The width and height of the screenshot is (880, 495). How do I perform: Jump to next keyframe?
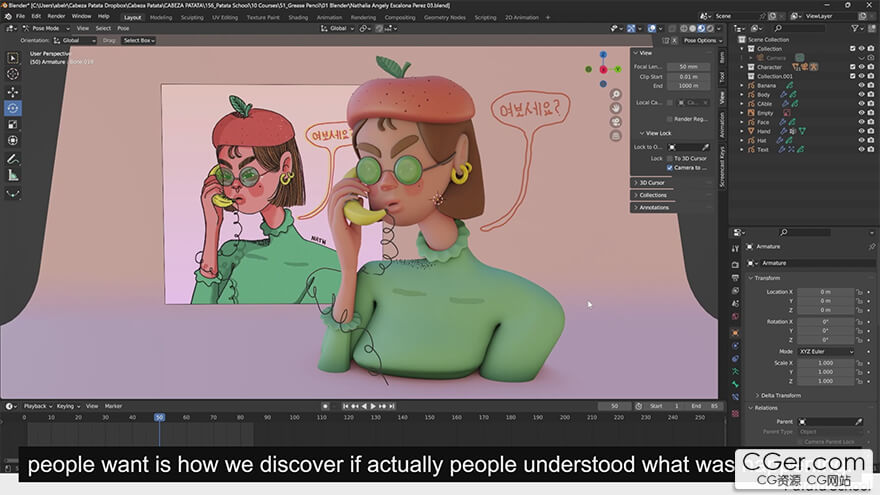[x=383, y=406]
